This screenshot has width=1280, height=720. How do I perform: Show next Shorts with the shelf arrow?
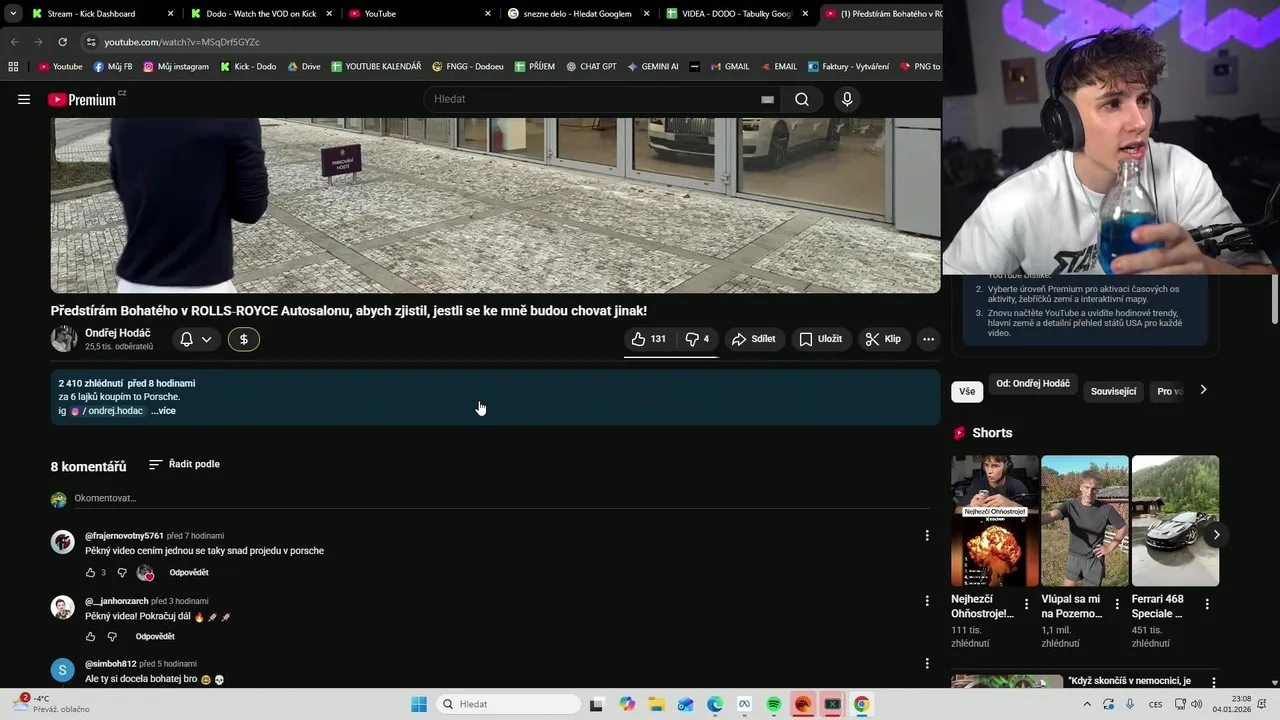[x=1216, y=535]
